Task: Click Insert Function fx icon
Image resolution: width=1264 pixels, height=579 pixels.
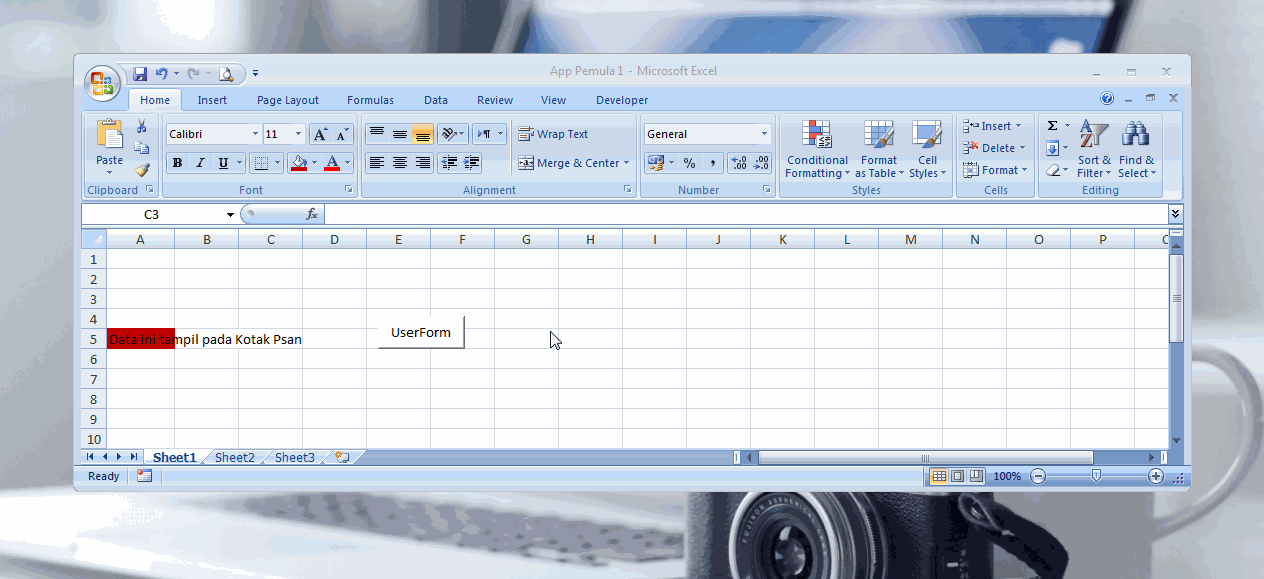Action: pos(312,214)
